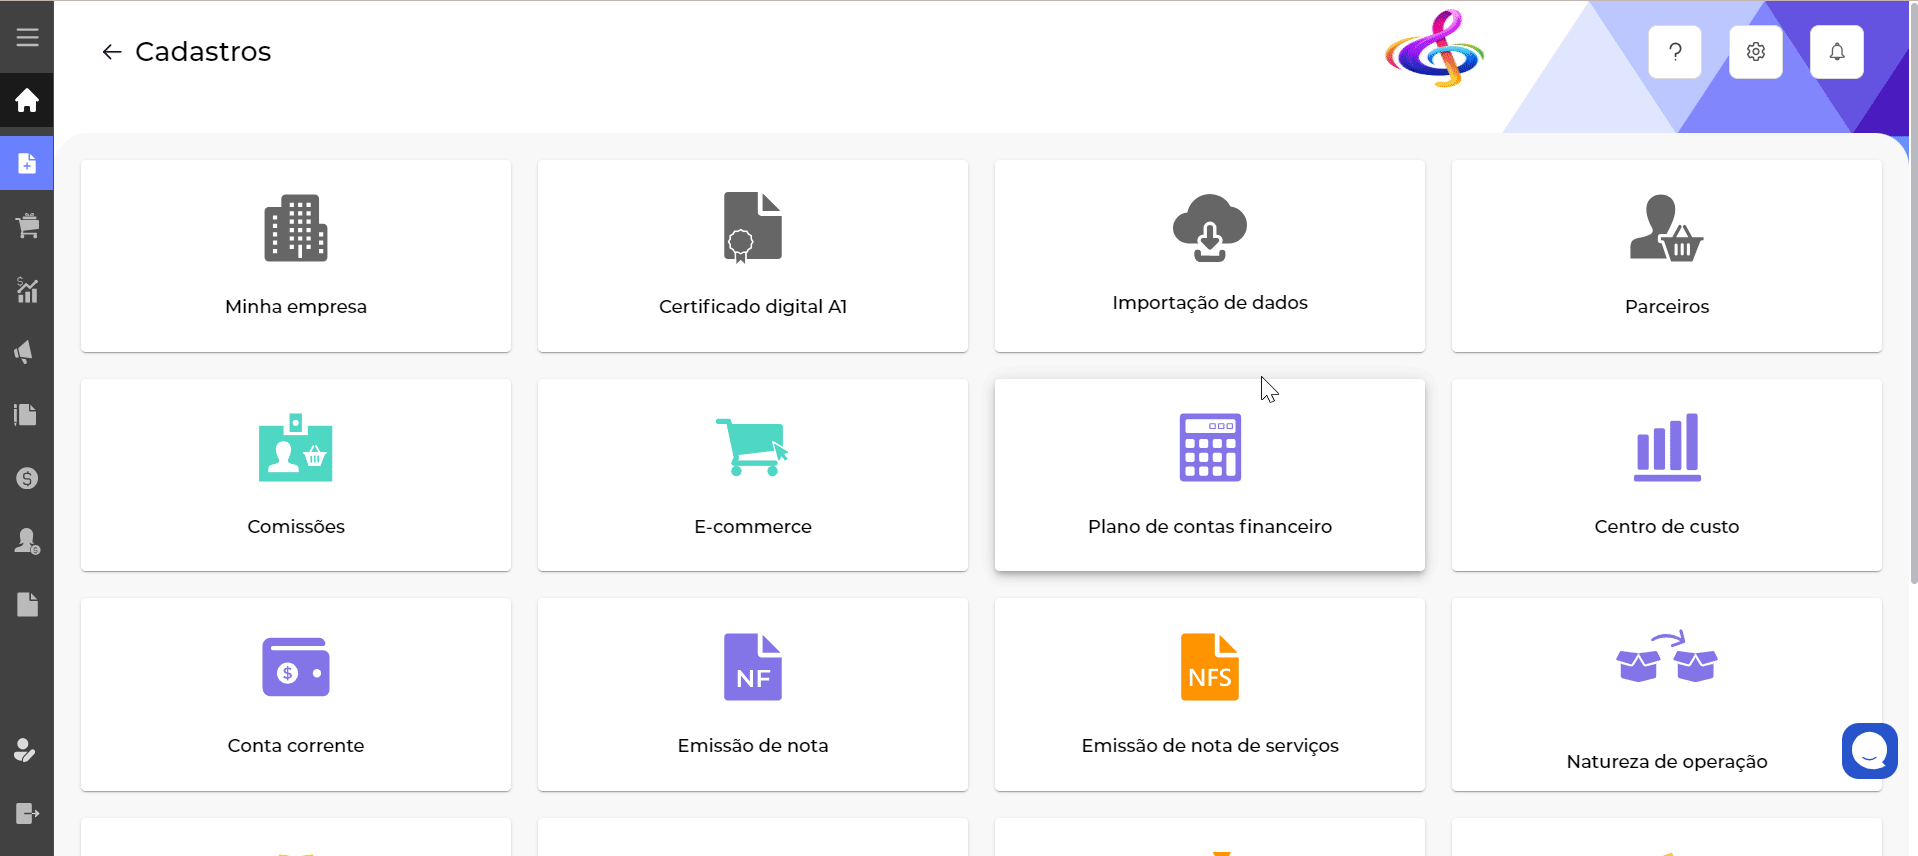This screenshot has width=1918, height=856.
Task: Open the shopping cart sidebar section
Action: coord(27,226)
